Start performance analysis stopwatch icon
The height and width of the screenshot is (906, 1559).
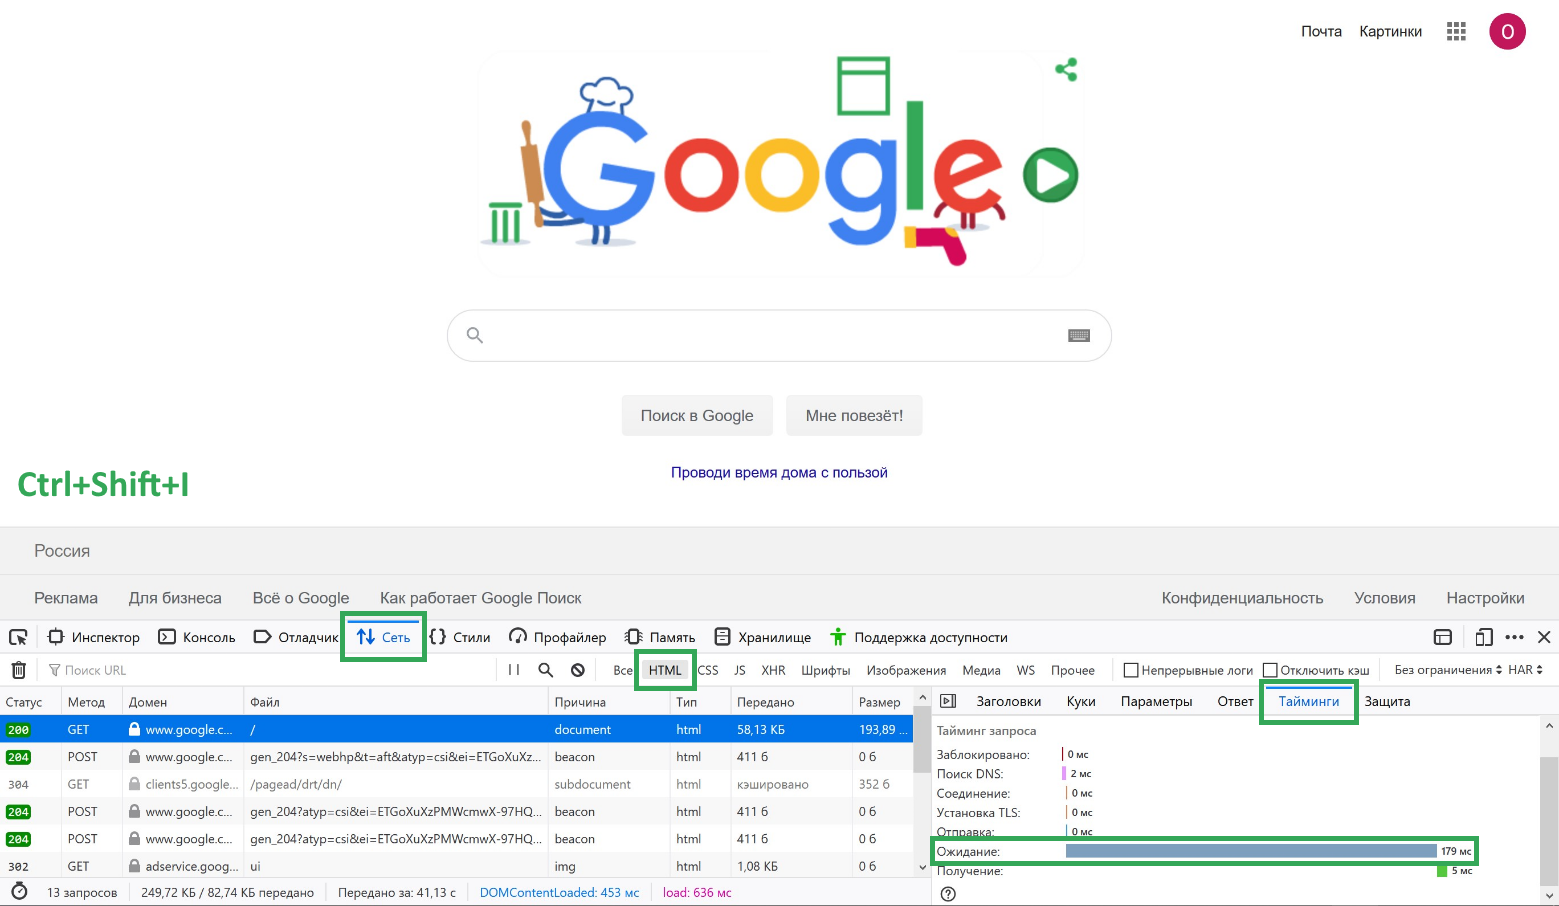pyautogui.click(x=19, y=891)
